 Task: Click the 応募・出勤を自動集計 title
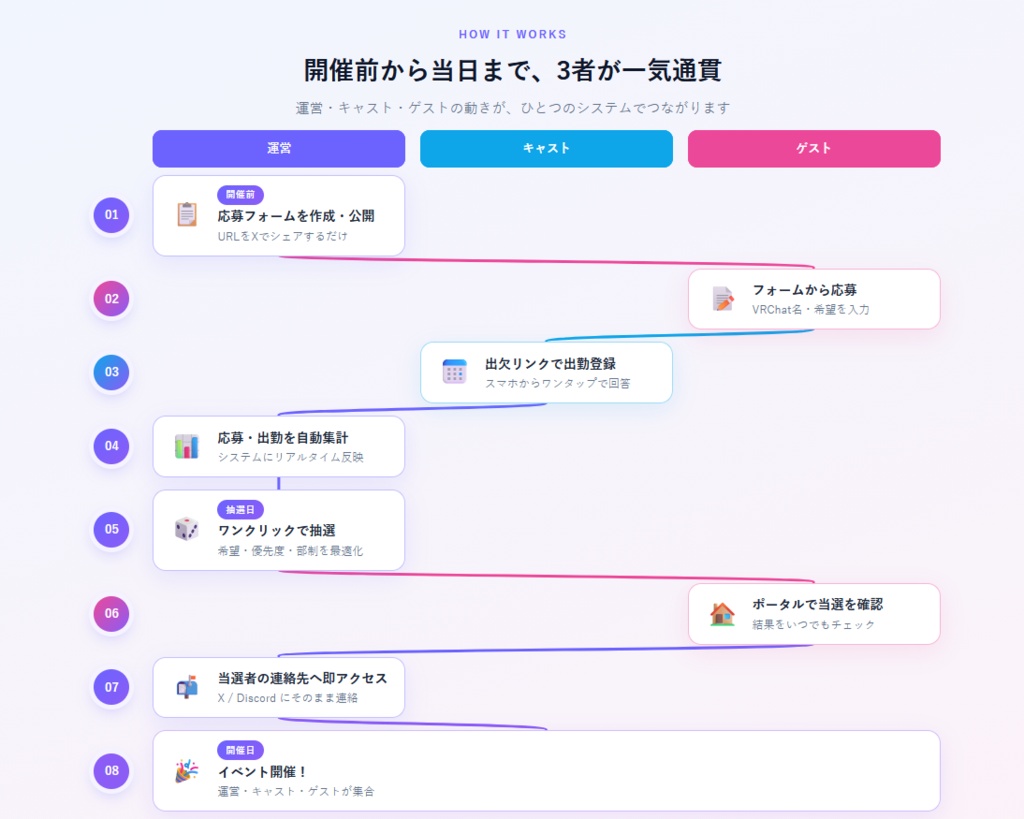pos(283,438)
